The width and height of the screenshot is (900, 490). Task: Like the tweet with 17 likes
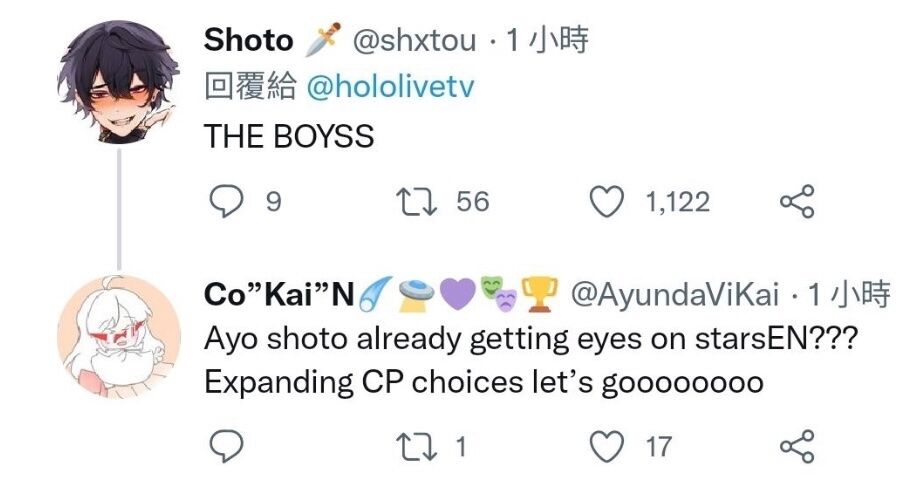tap(607, 447)
